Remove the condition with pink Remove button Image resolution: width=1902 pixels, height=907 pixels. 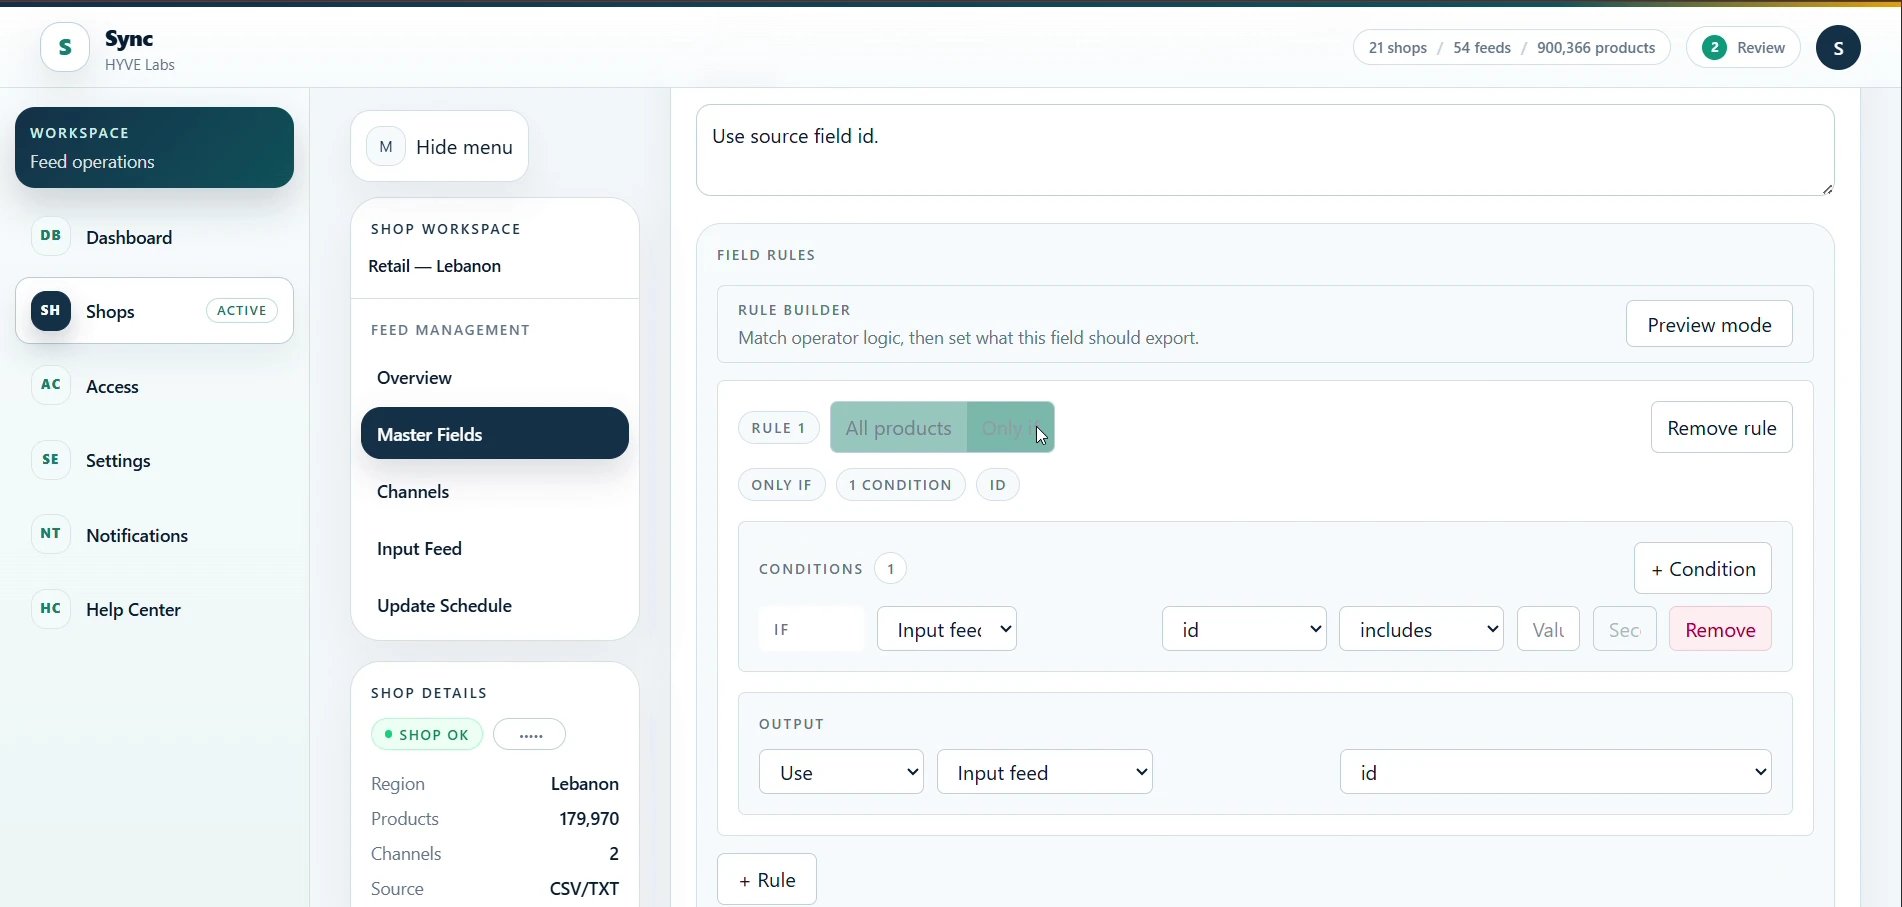tap(1720, 629)
